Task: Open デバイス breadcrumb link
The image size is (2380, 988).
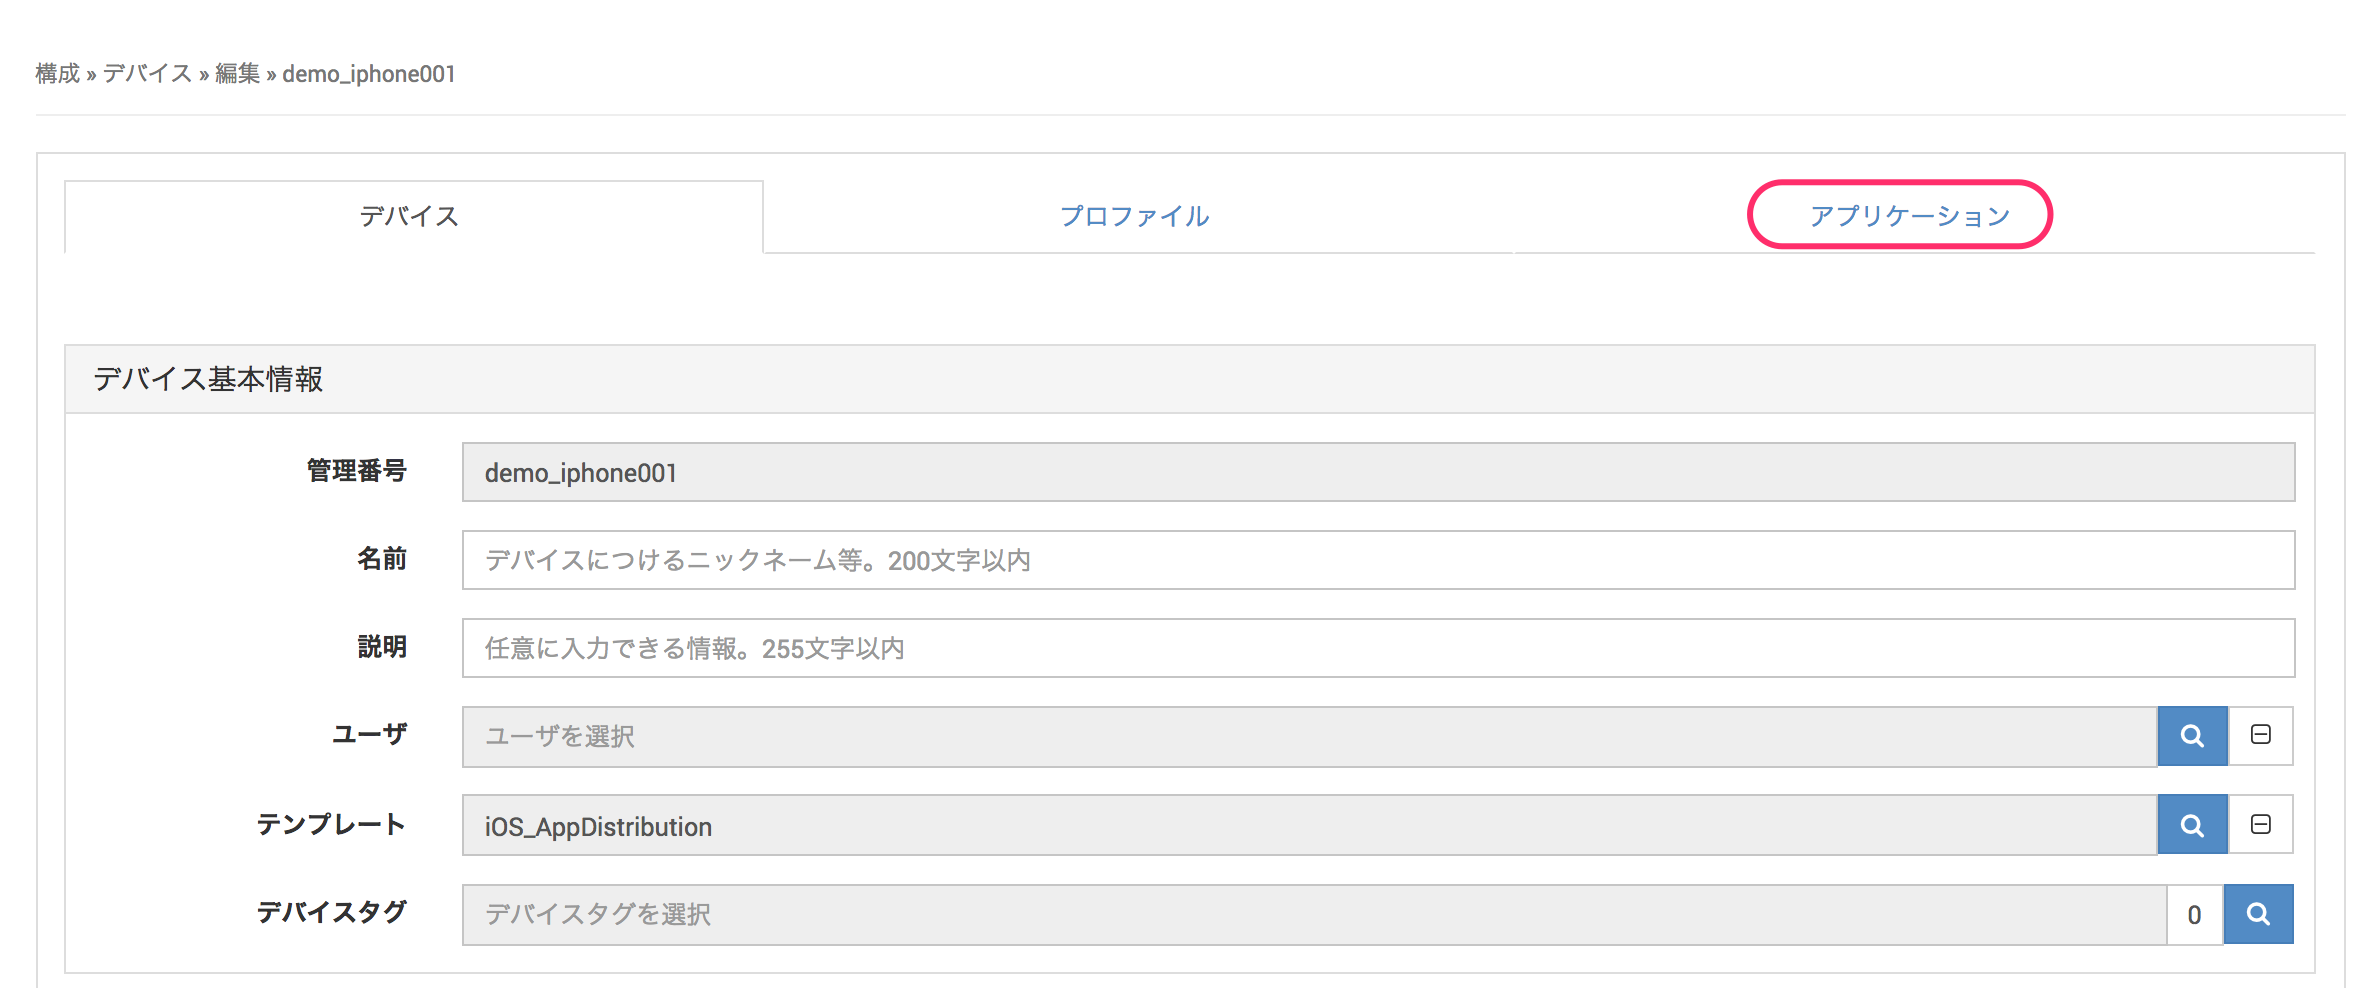Action: coord(147,74)
